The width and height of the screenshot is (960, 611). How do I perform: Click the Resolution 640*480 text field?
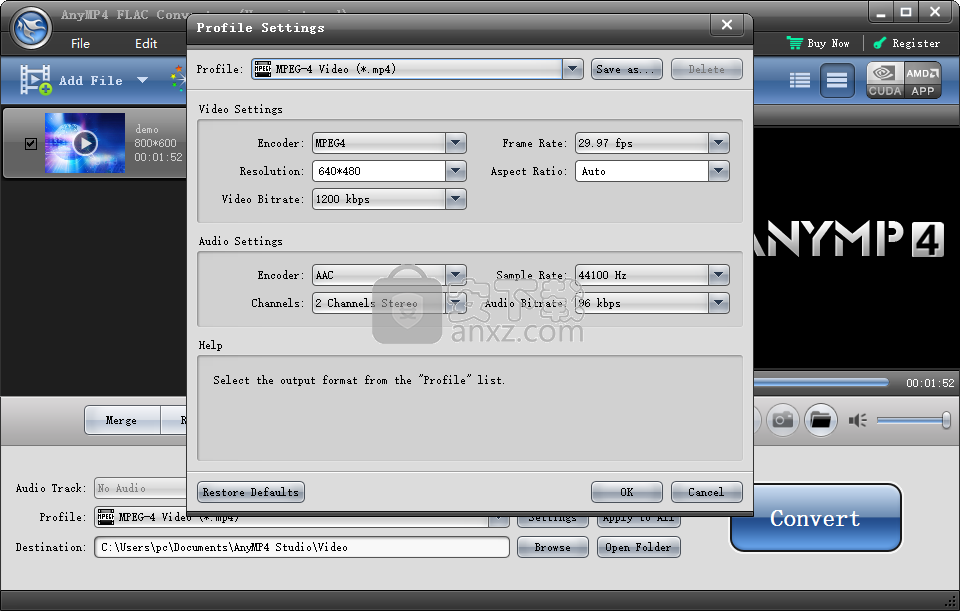[379, 171]
